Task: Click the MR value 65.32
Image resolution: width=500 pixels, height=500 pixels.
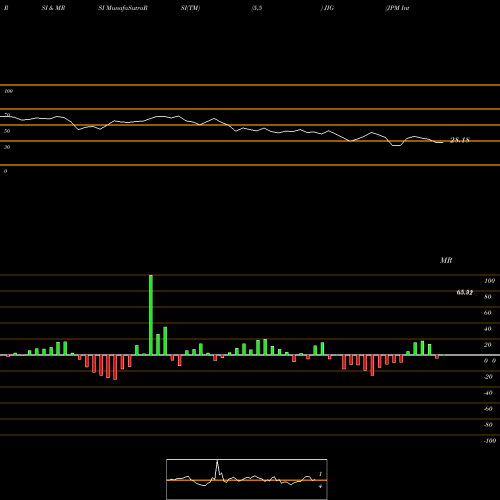Action: point(465,292)
